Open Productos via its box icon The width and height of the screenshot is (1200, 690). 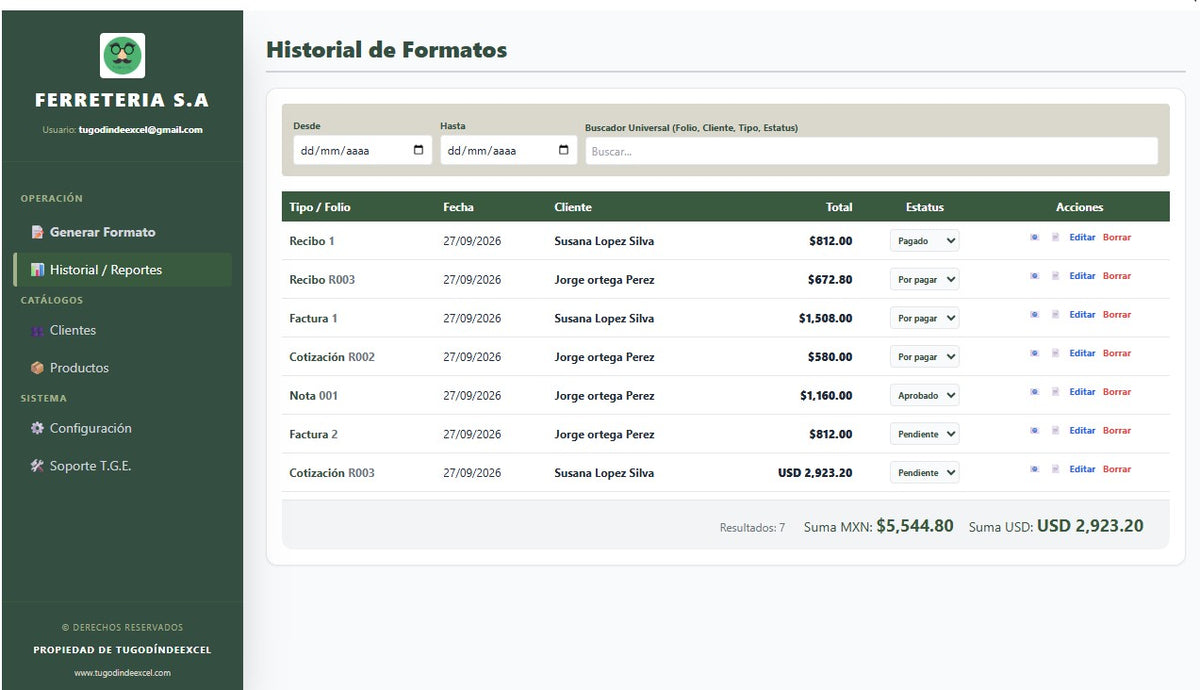pos(37,368)
